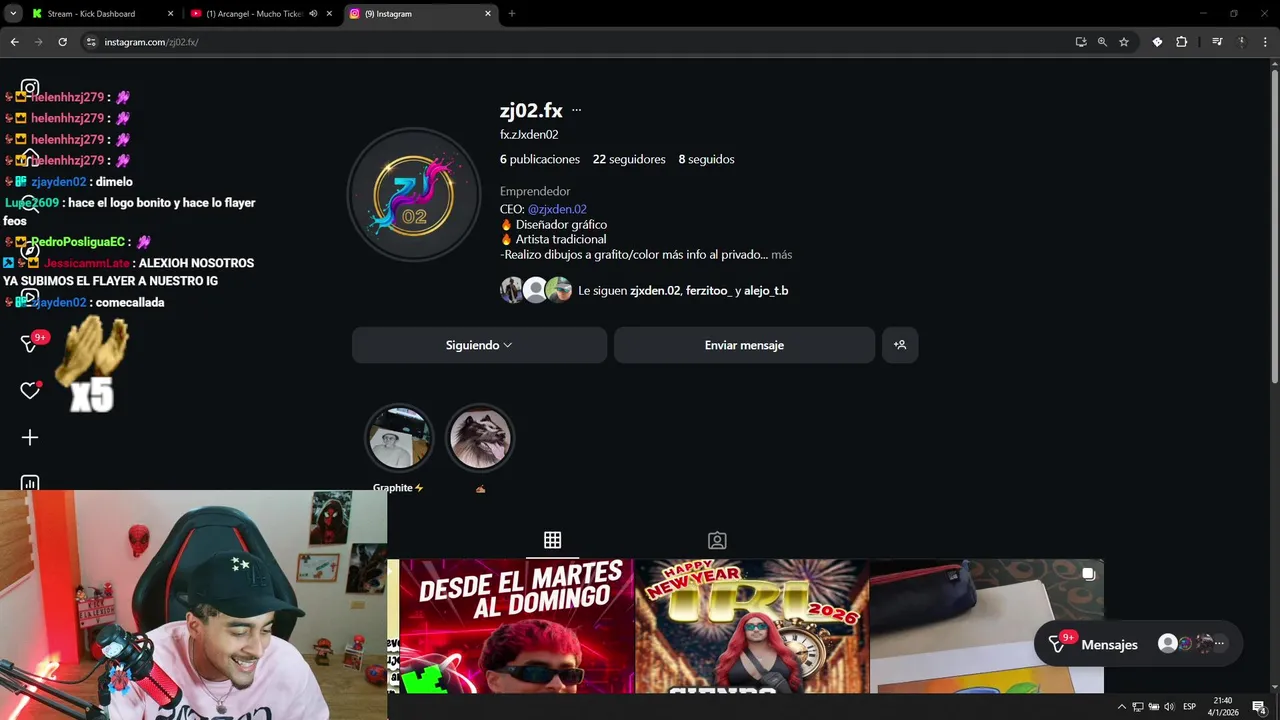Screen dimensions: 1280x720
Task: Click install app icon in address bar
Action: tap(1081, 42)
